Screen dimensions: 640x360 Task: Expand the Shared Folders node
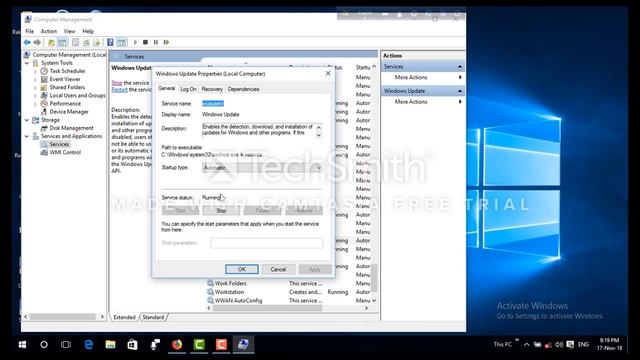[36, 87]
